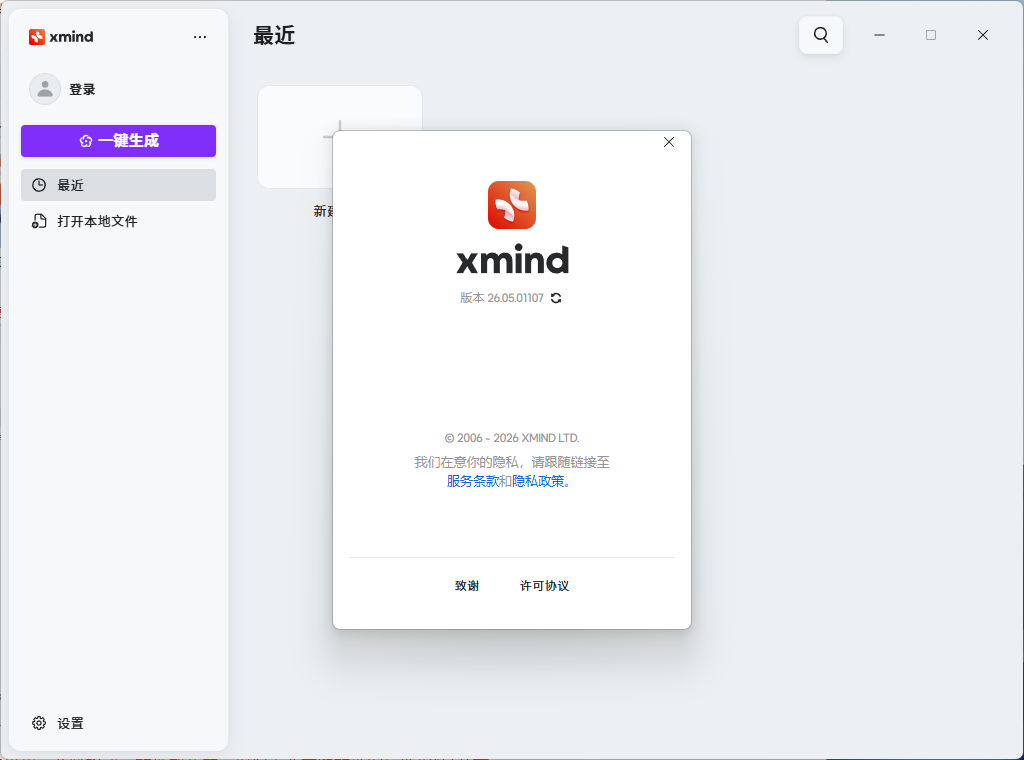
Task: Open the 隐私政策 link
Action: coord(538,481)
